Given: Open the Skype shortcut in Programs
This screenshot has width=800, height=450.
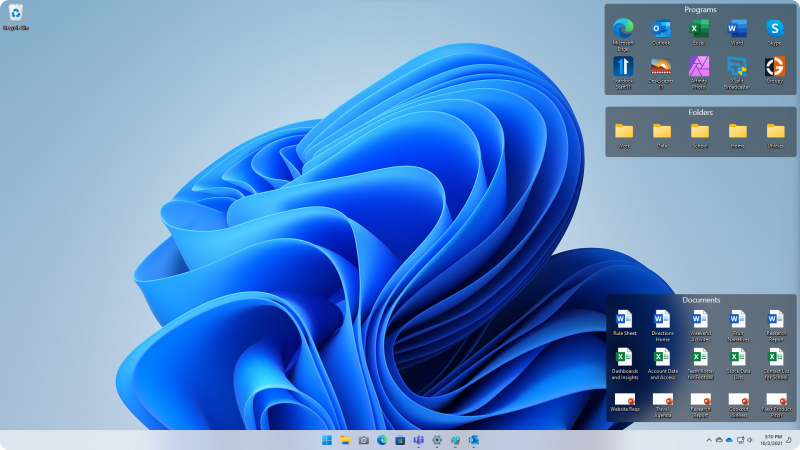Looking at the screenshot, I should point(775,29).
